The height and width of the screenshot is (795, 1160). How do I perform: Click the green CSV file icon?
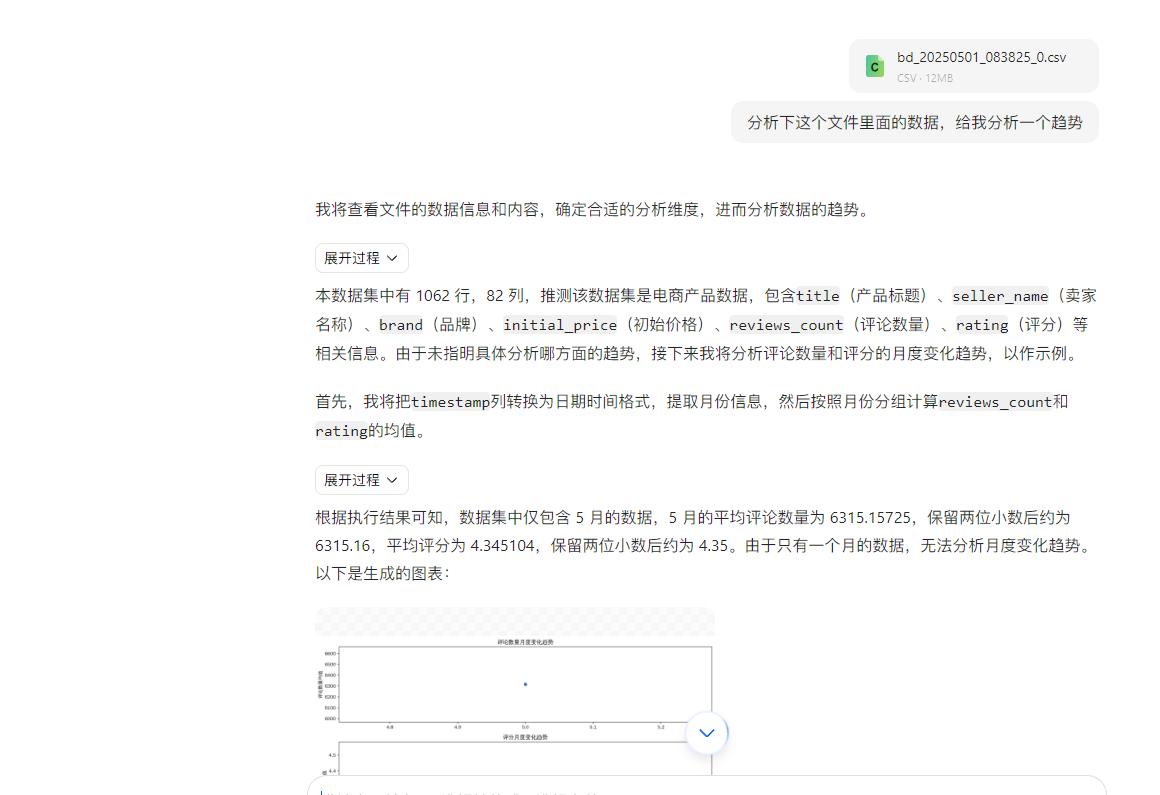pos(875,66)
